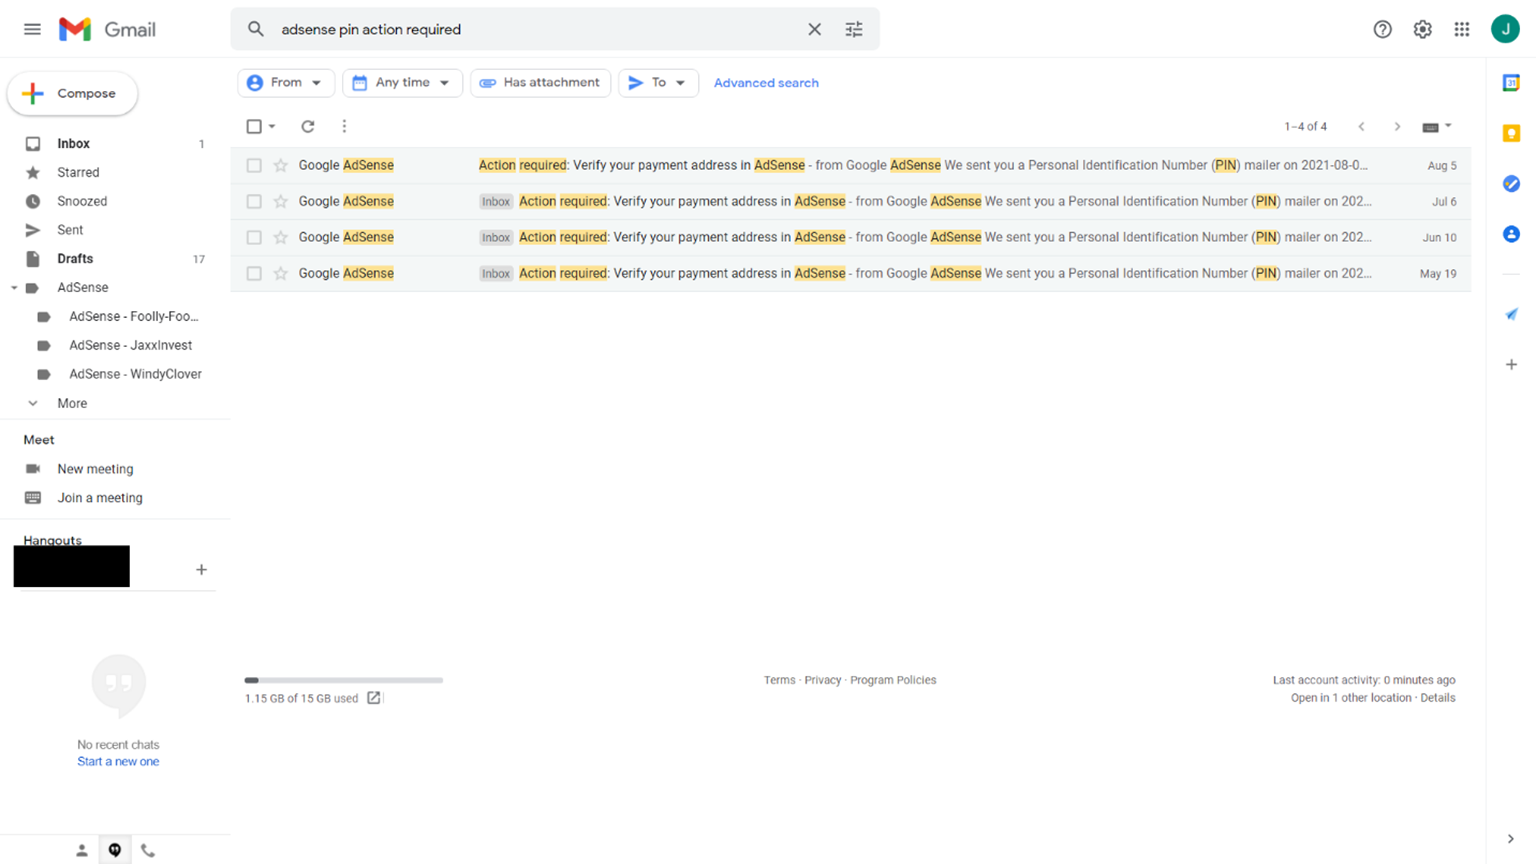Screen dimensions: 1536x864
Task: Star the Jul 6 AdSense email
Action: [x=281, y=201]
